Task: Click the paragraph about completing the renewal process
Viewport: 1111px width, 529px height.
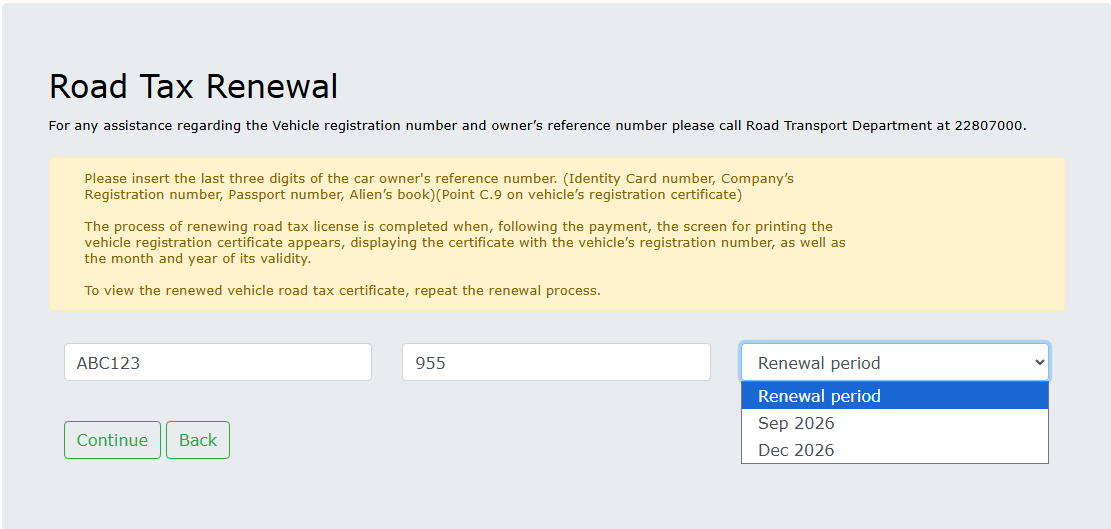Action: tap(465, 242)
